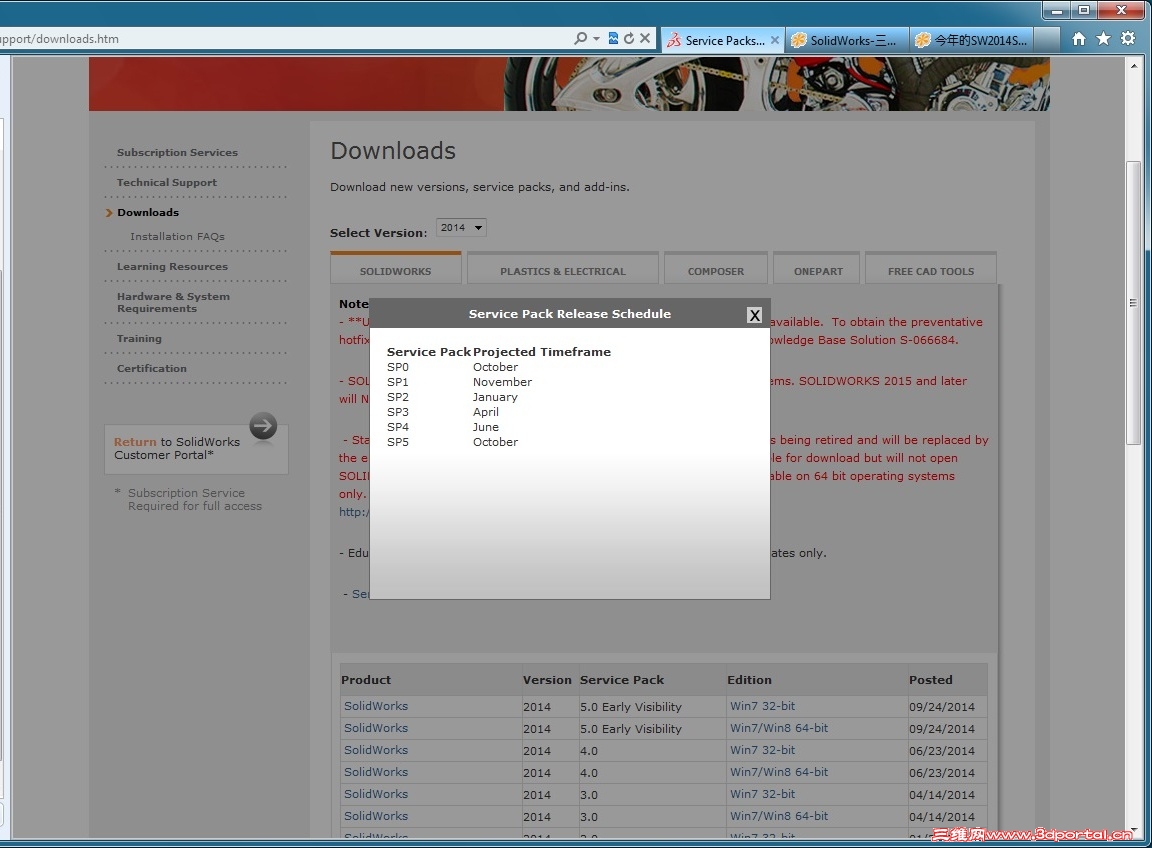Click the scrollbar up arrow
This screenshot has height=848, width=1152.
click(x=1133, y=65)
